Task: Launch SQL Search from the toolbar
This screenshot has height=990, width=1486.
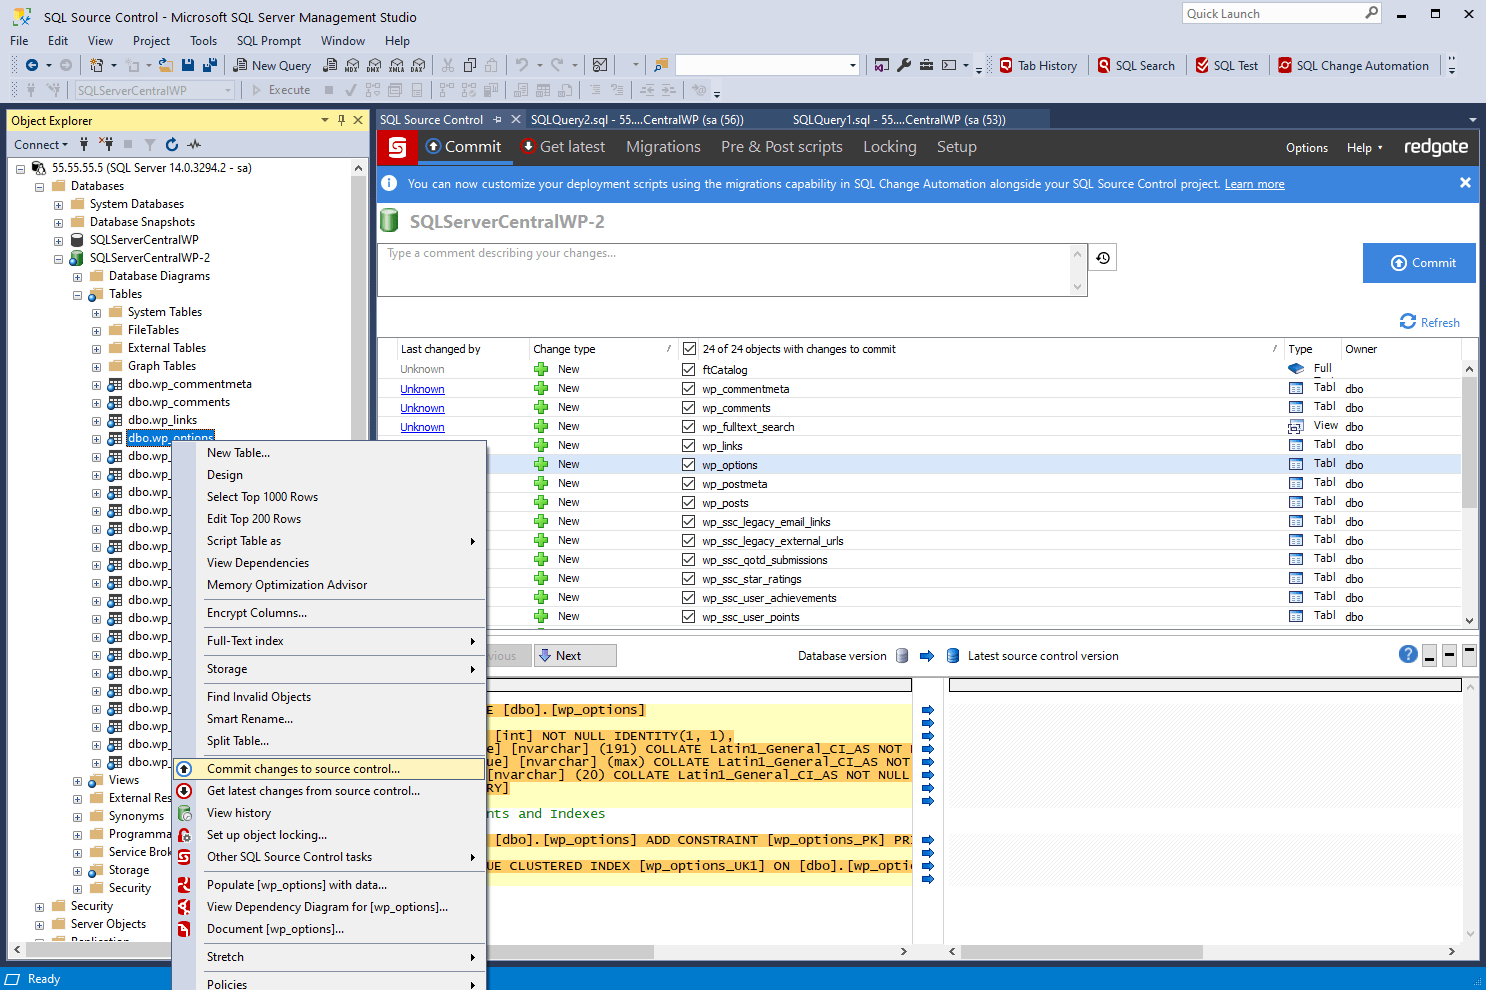Action: pos(1137,65)
